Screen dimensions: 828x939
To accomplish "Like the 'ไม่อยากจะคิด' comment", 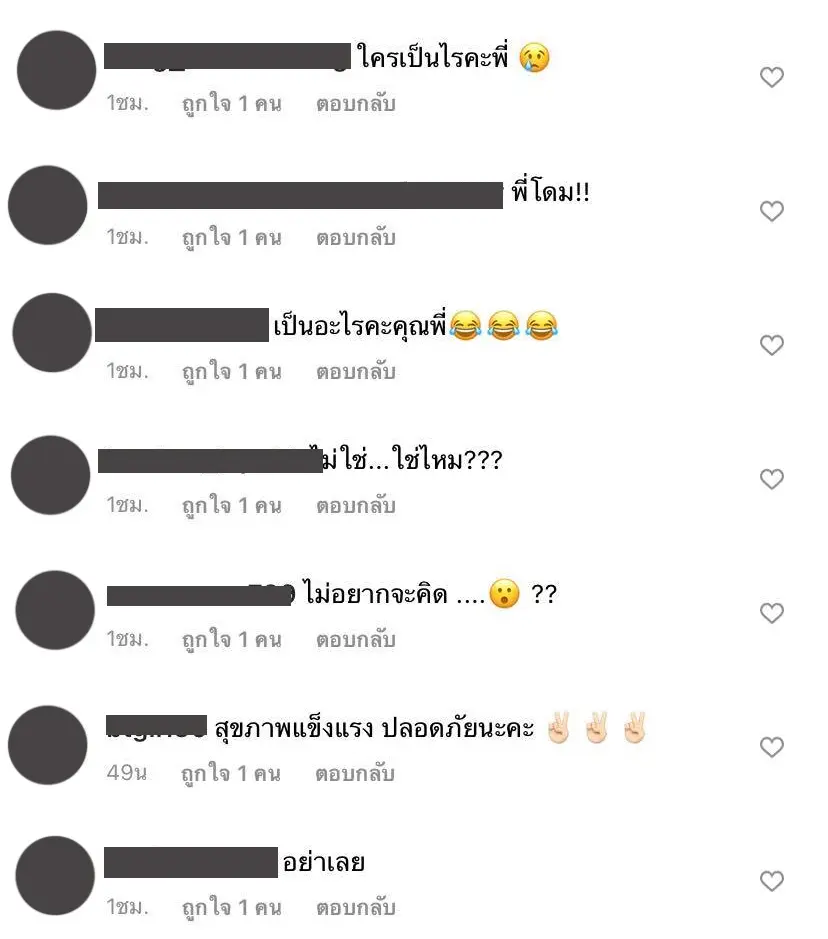I will [x=772, y=613].
